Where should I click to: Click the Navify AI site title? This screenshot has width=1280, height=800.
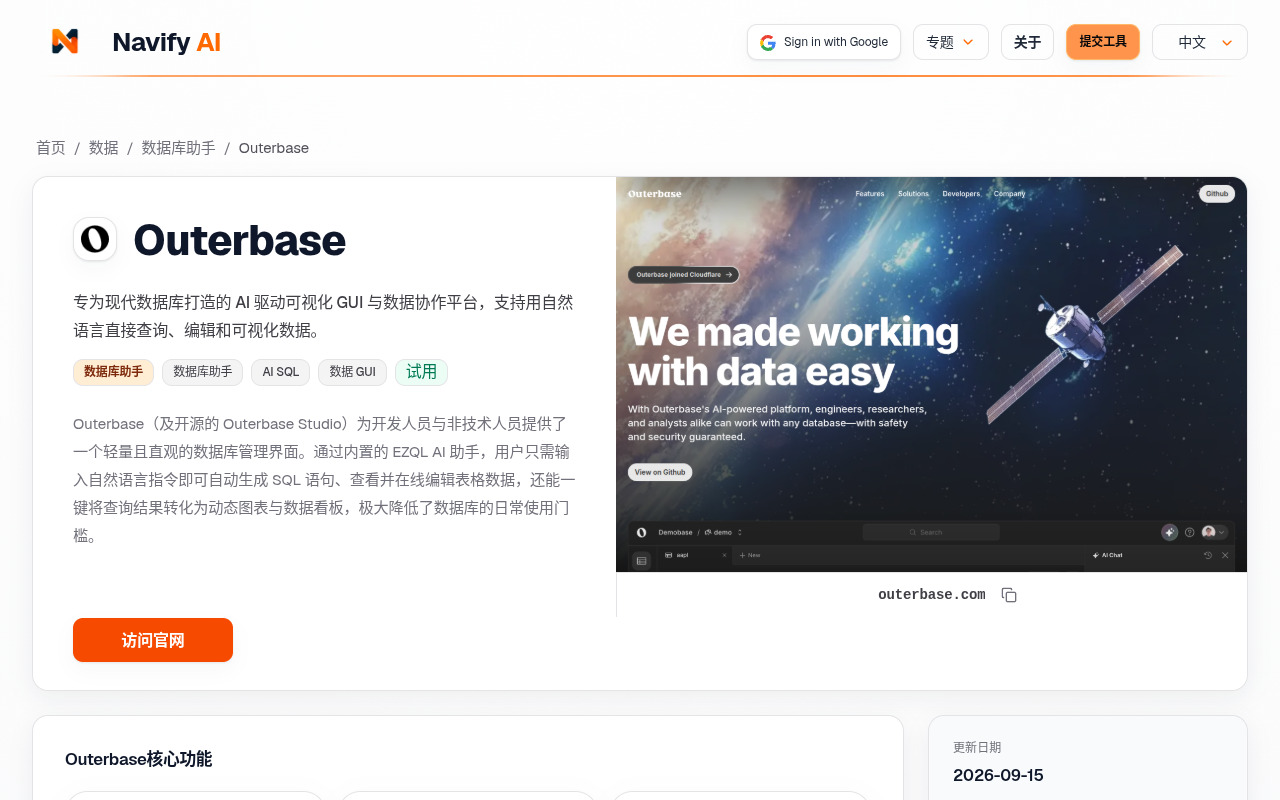tap(166, 42)
